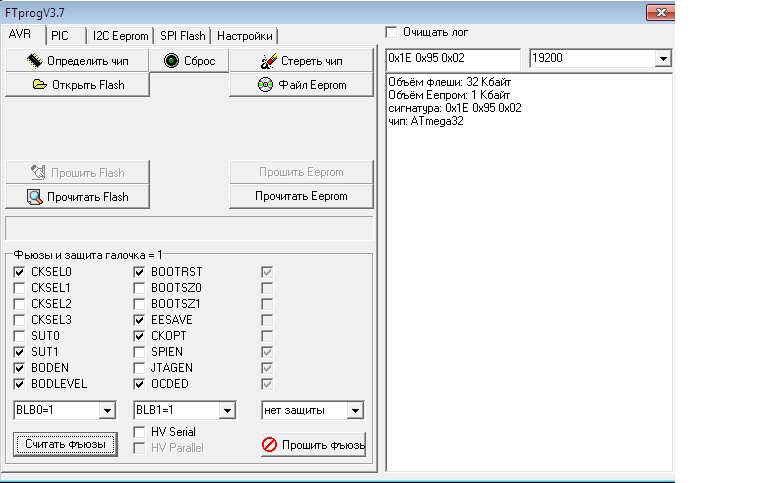Click the Считать фьюзы button

(66, 443)
